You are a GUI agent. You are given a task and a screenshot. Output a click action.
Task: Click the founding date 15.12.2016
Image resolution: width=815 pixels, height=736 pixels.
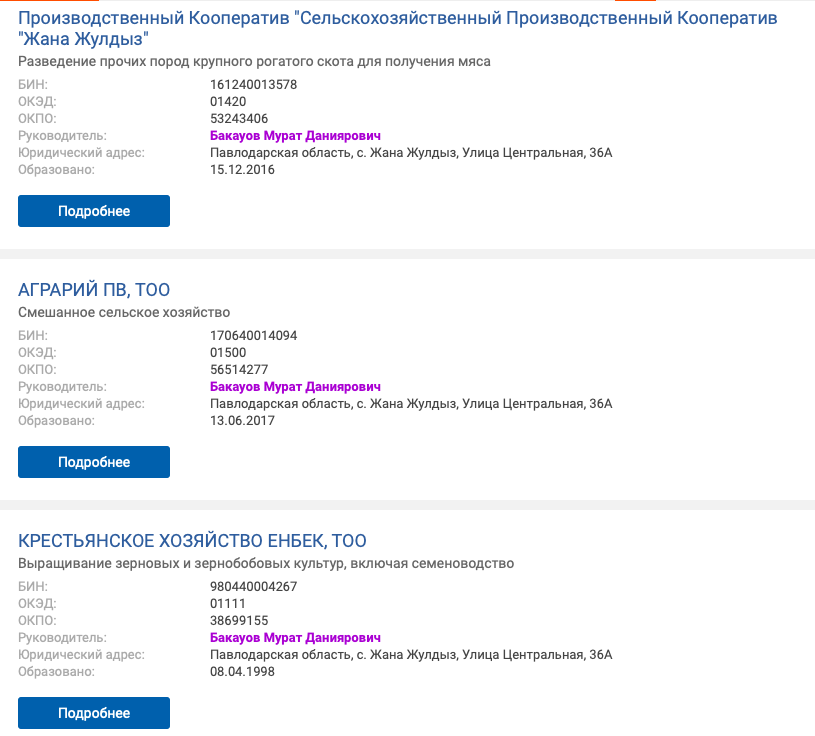tap(242, 170)
